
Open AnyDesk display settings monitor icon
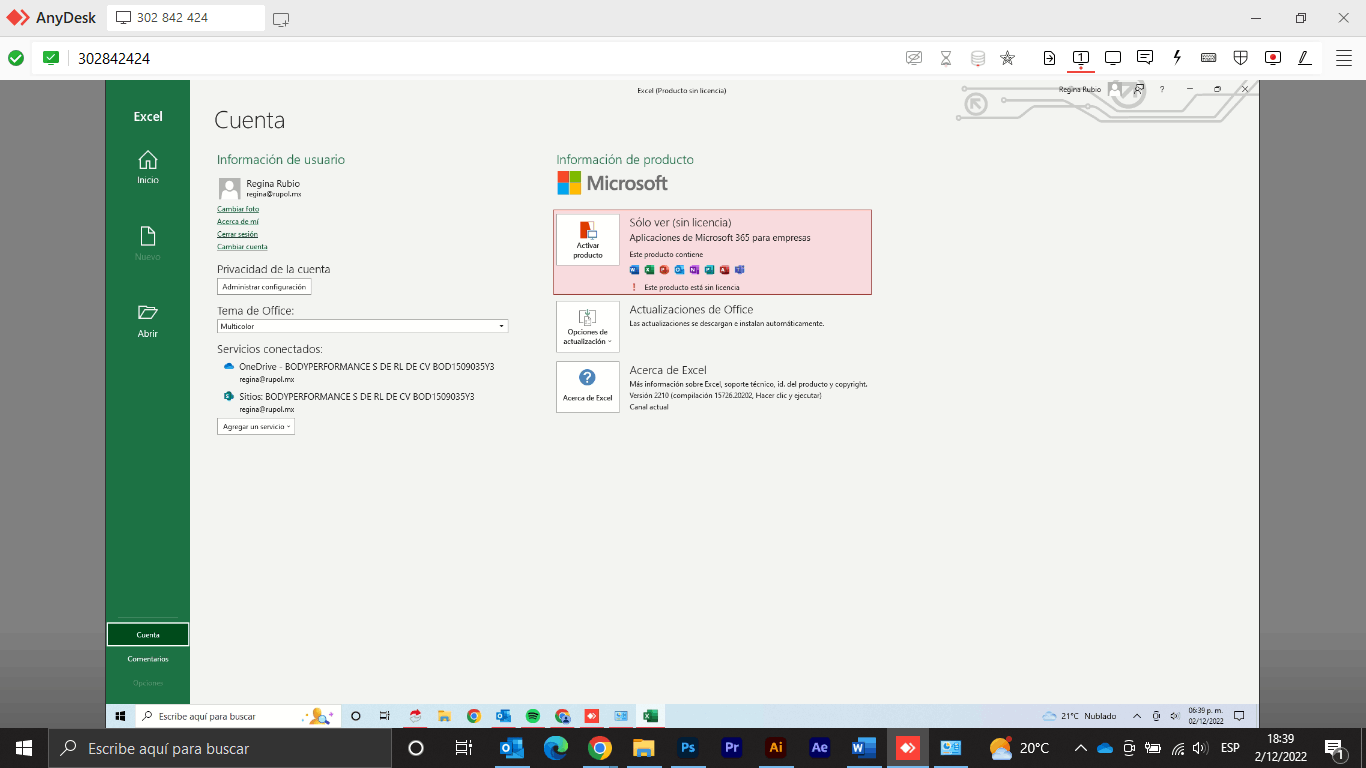tap(1113, 58)
